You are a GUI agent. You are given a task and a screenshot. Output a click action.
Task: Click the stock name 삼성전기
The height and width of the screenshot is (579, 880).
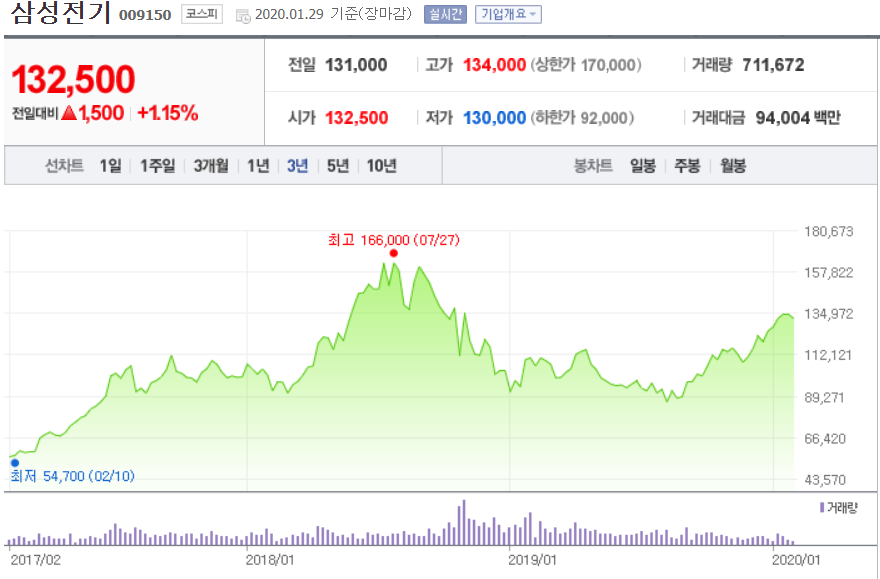(x=60, y=13)
